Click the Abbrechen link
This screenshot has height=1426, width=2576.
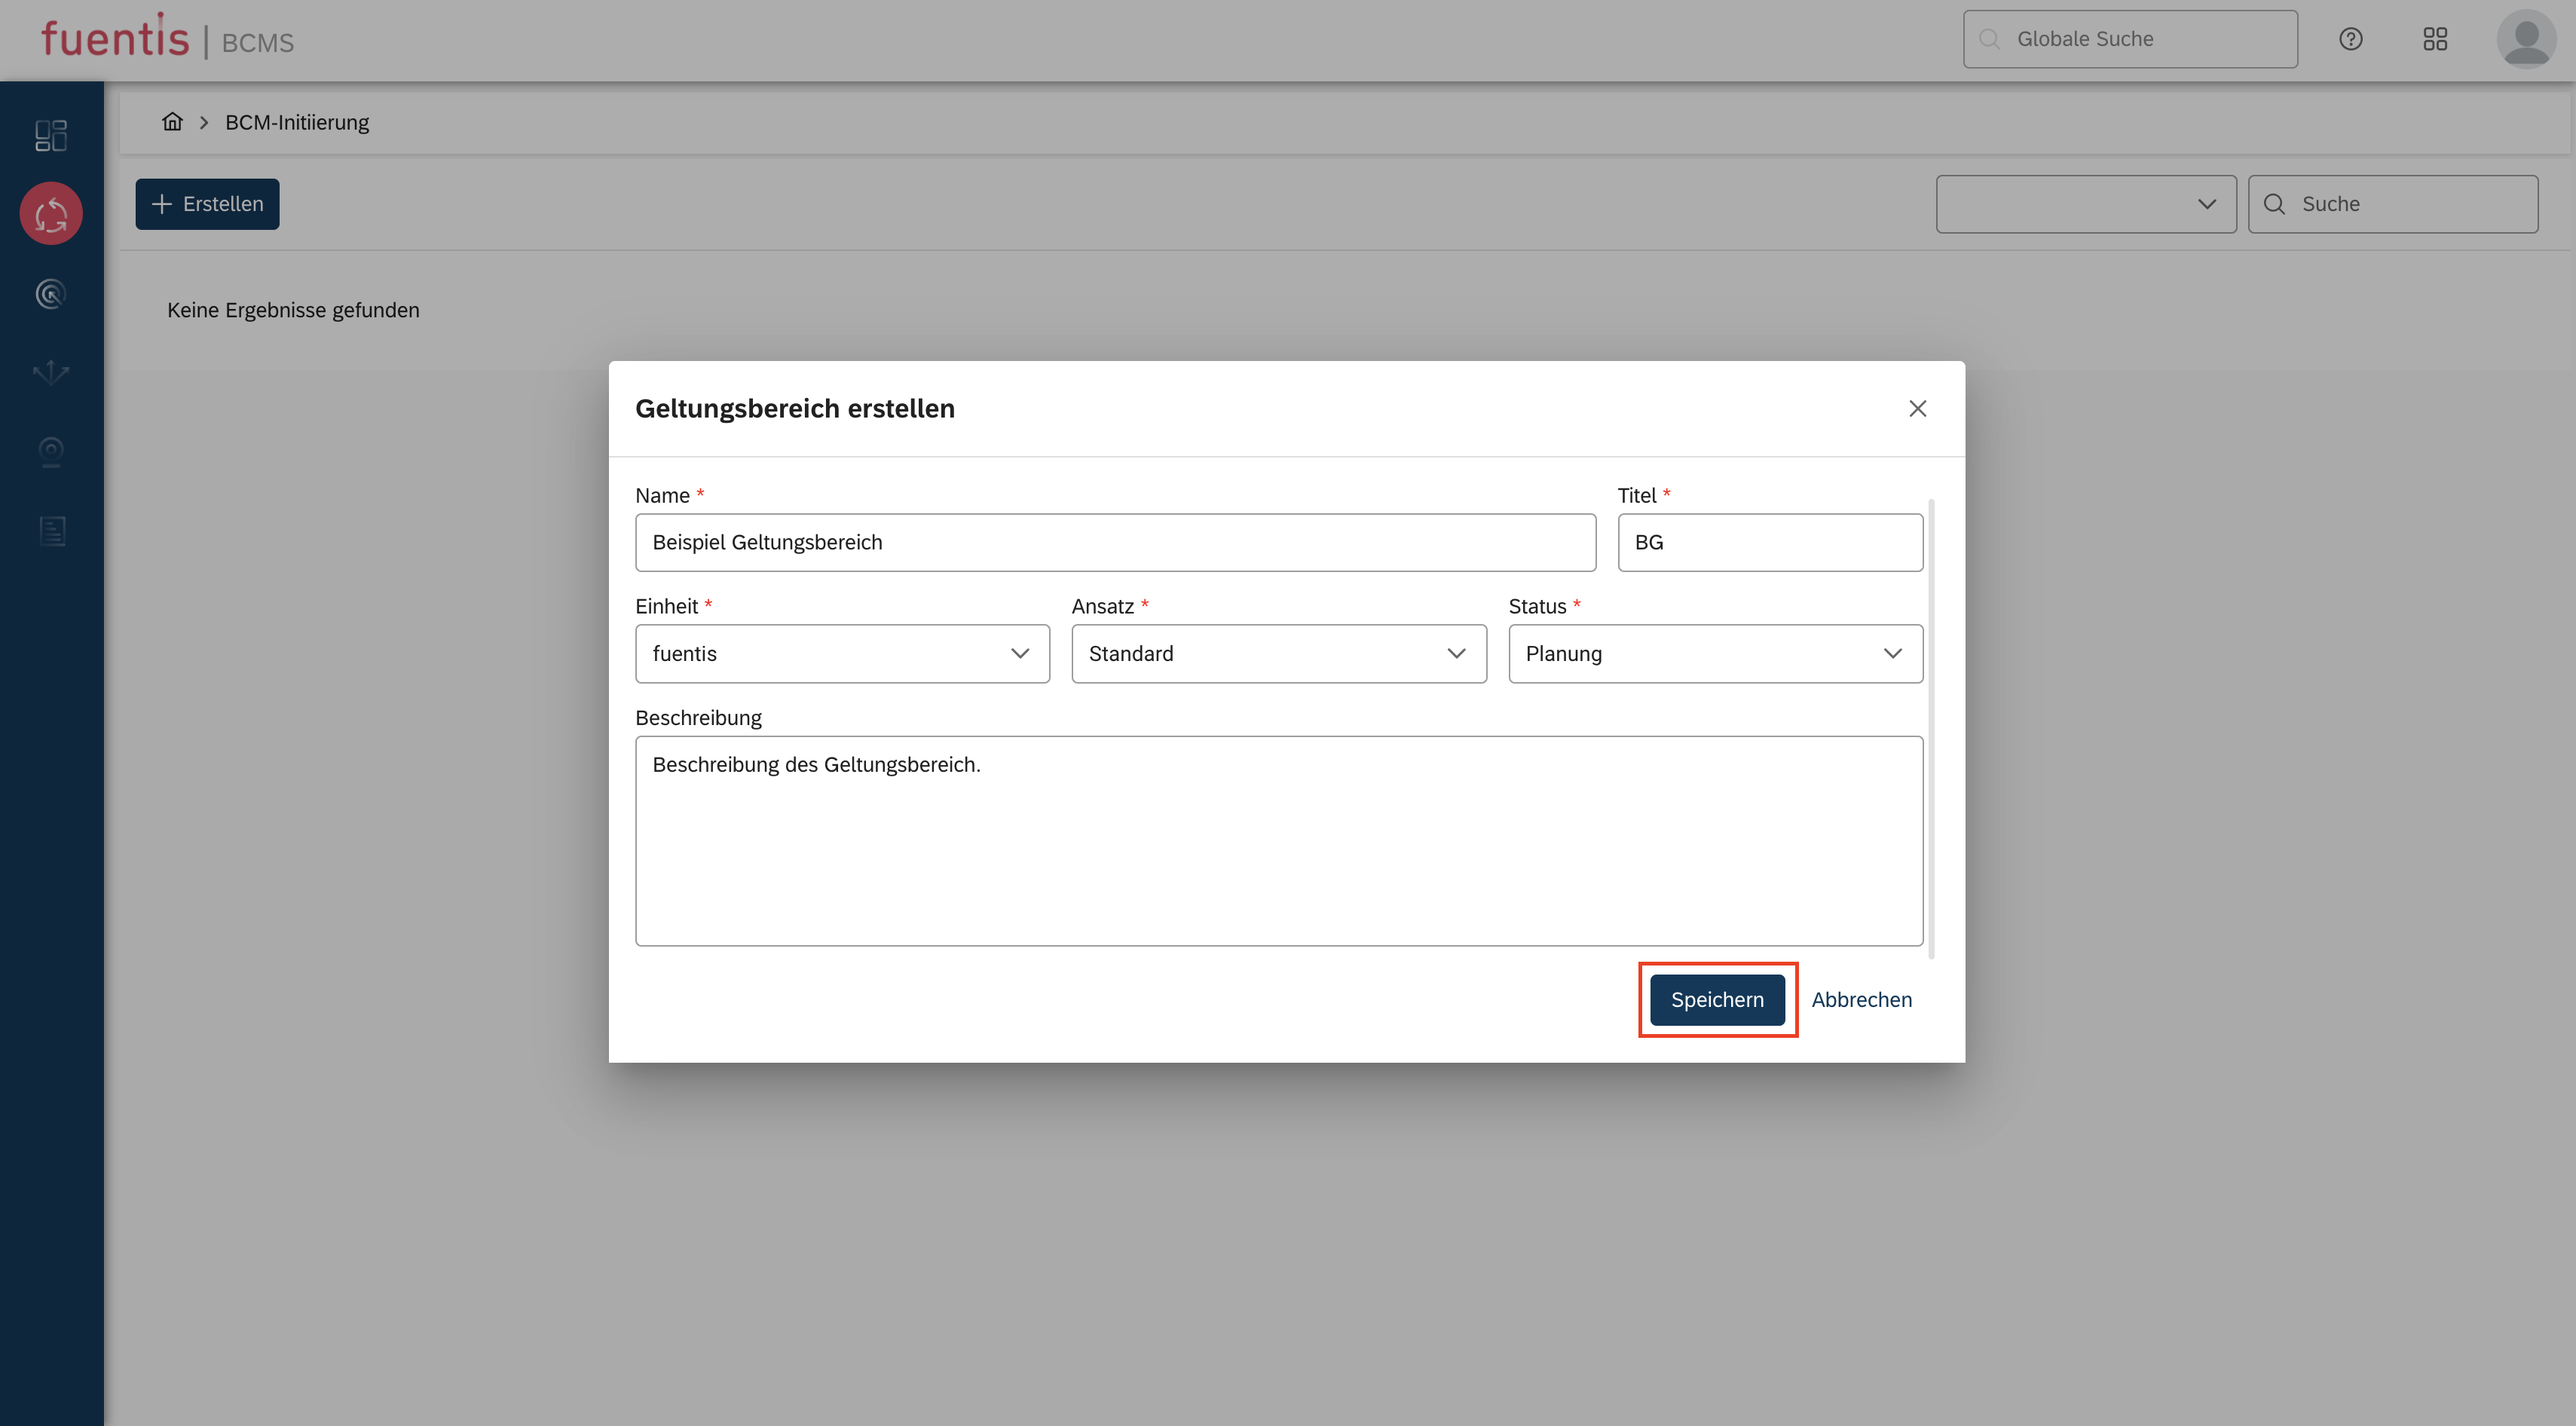coord(1861,999)
